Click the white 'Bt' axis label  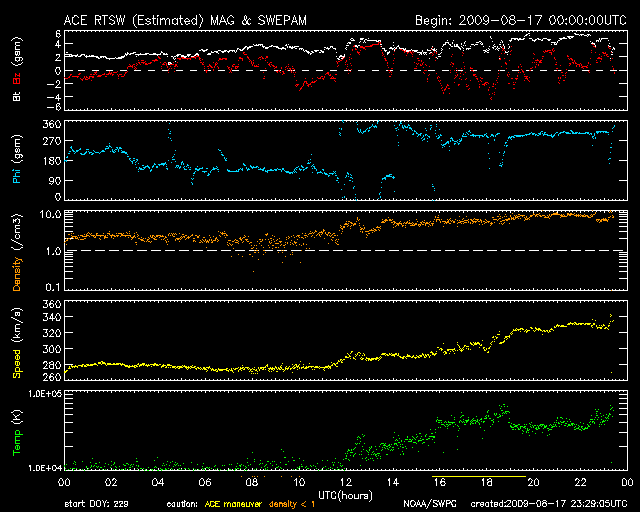17,96
